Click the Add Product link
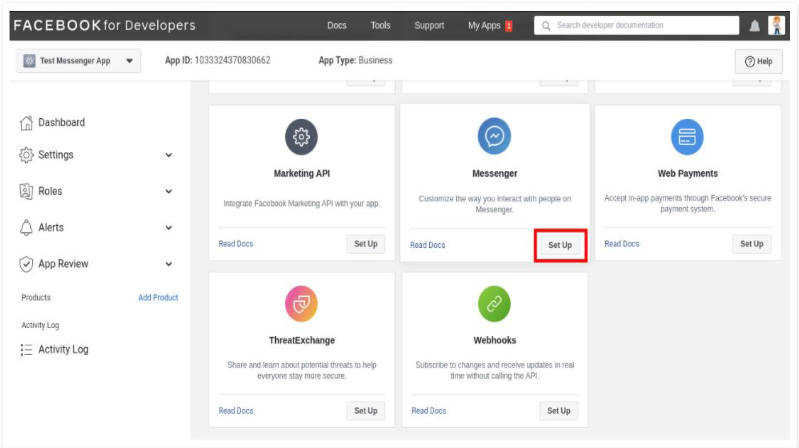Image resolution: width=799 pixels, height=448 pixels. click(158, 298)
